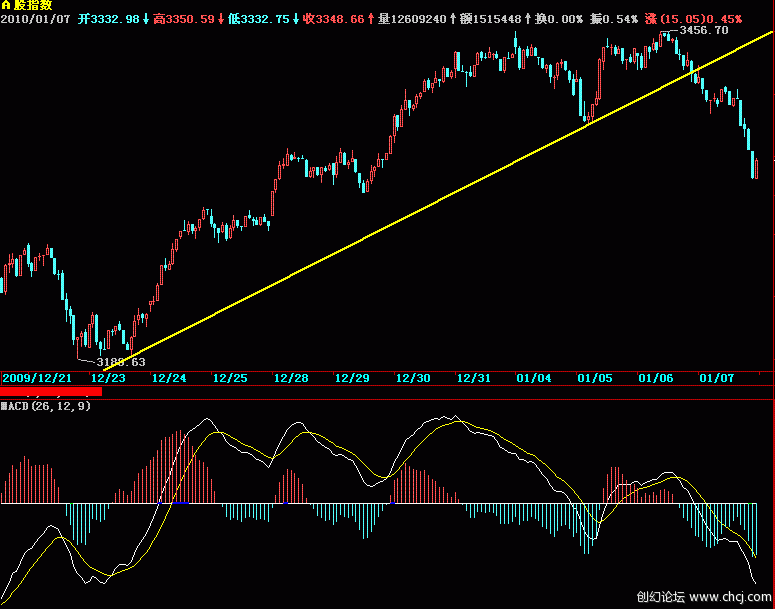The image size is (775, 609).
Task: Click the yellow A icon beside 股指数
Action: tap(5, 6)
